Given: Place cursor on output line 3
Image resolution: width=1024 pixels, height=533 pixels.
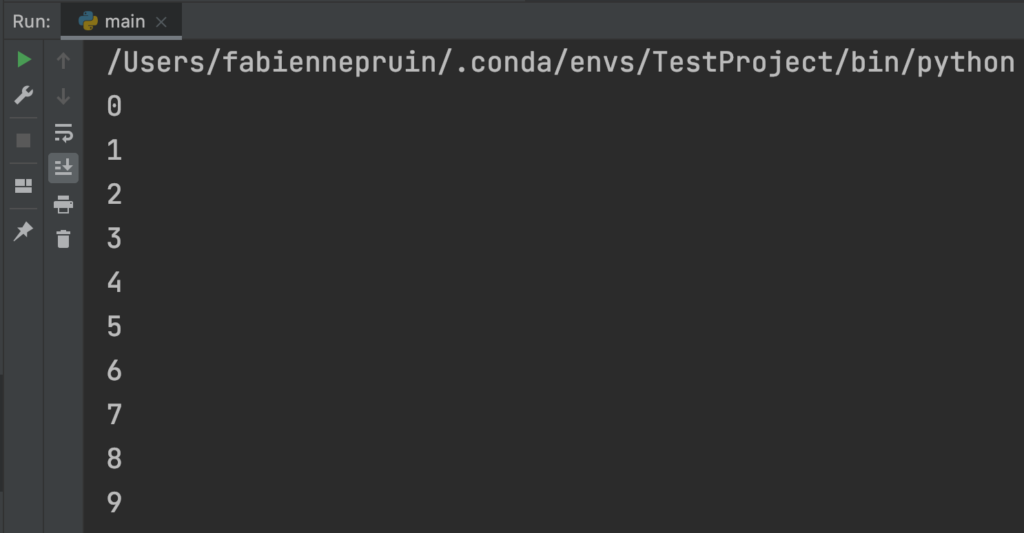Looking at the screenshot, I should pos(114,239).
